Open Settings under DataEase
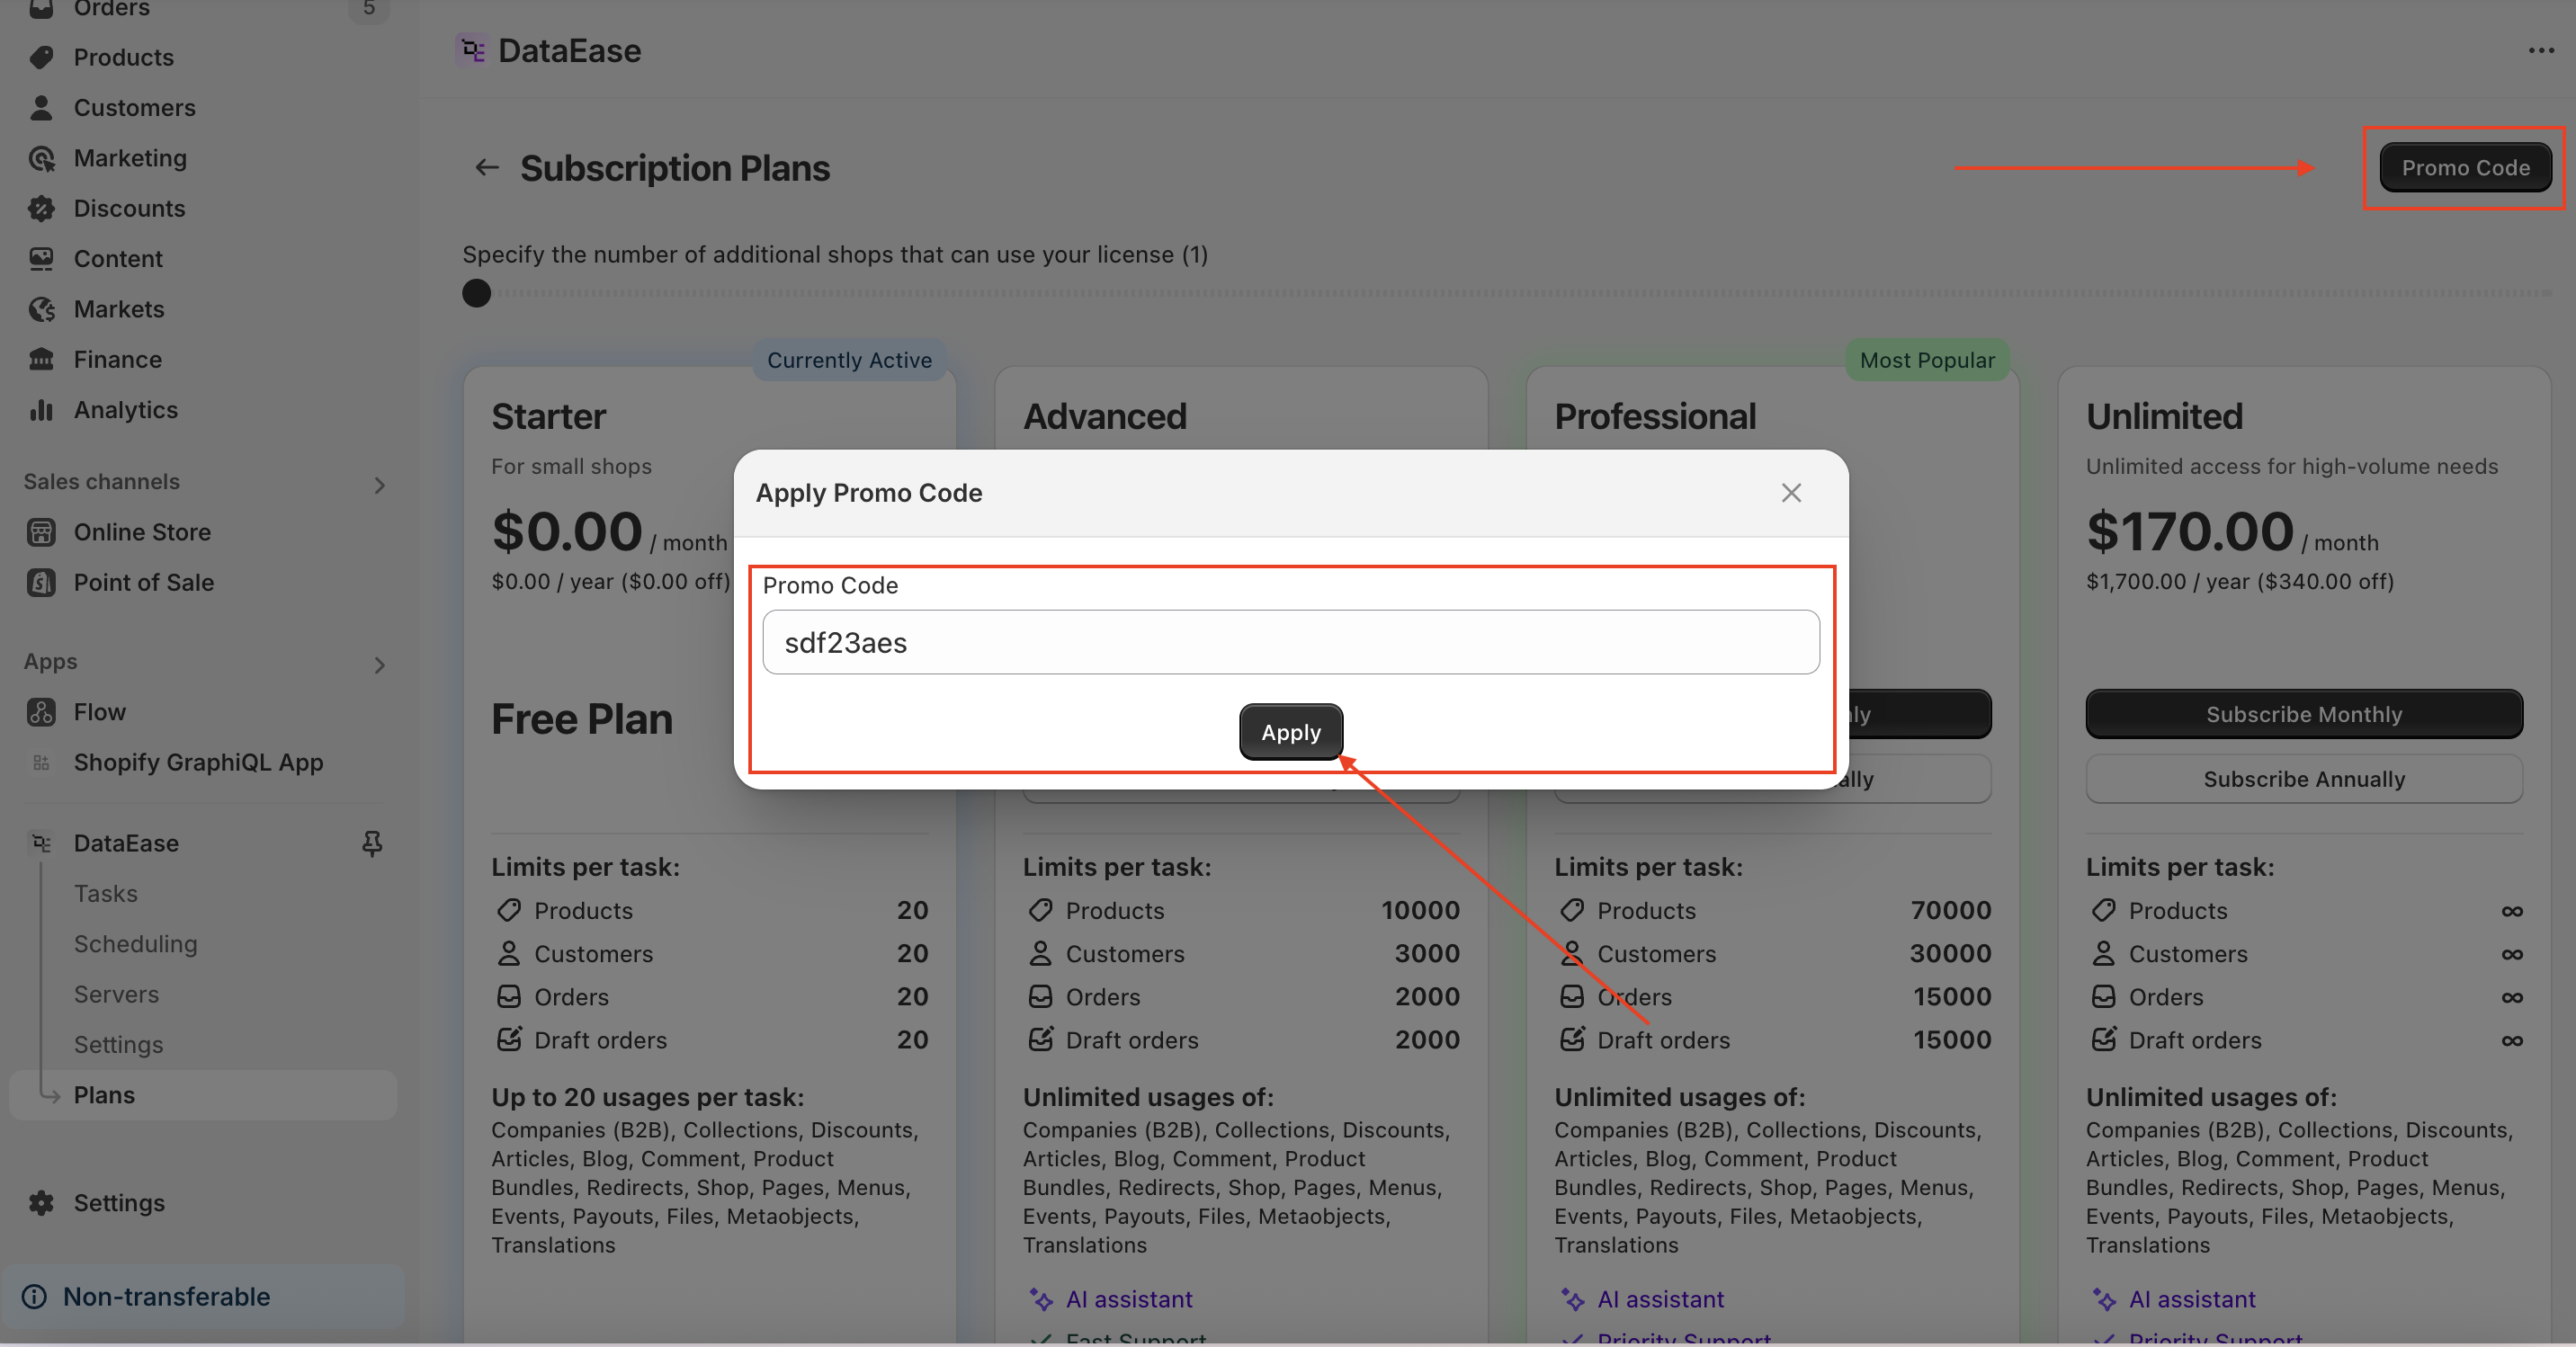 118,1045
